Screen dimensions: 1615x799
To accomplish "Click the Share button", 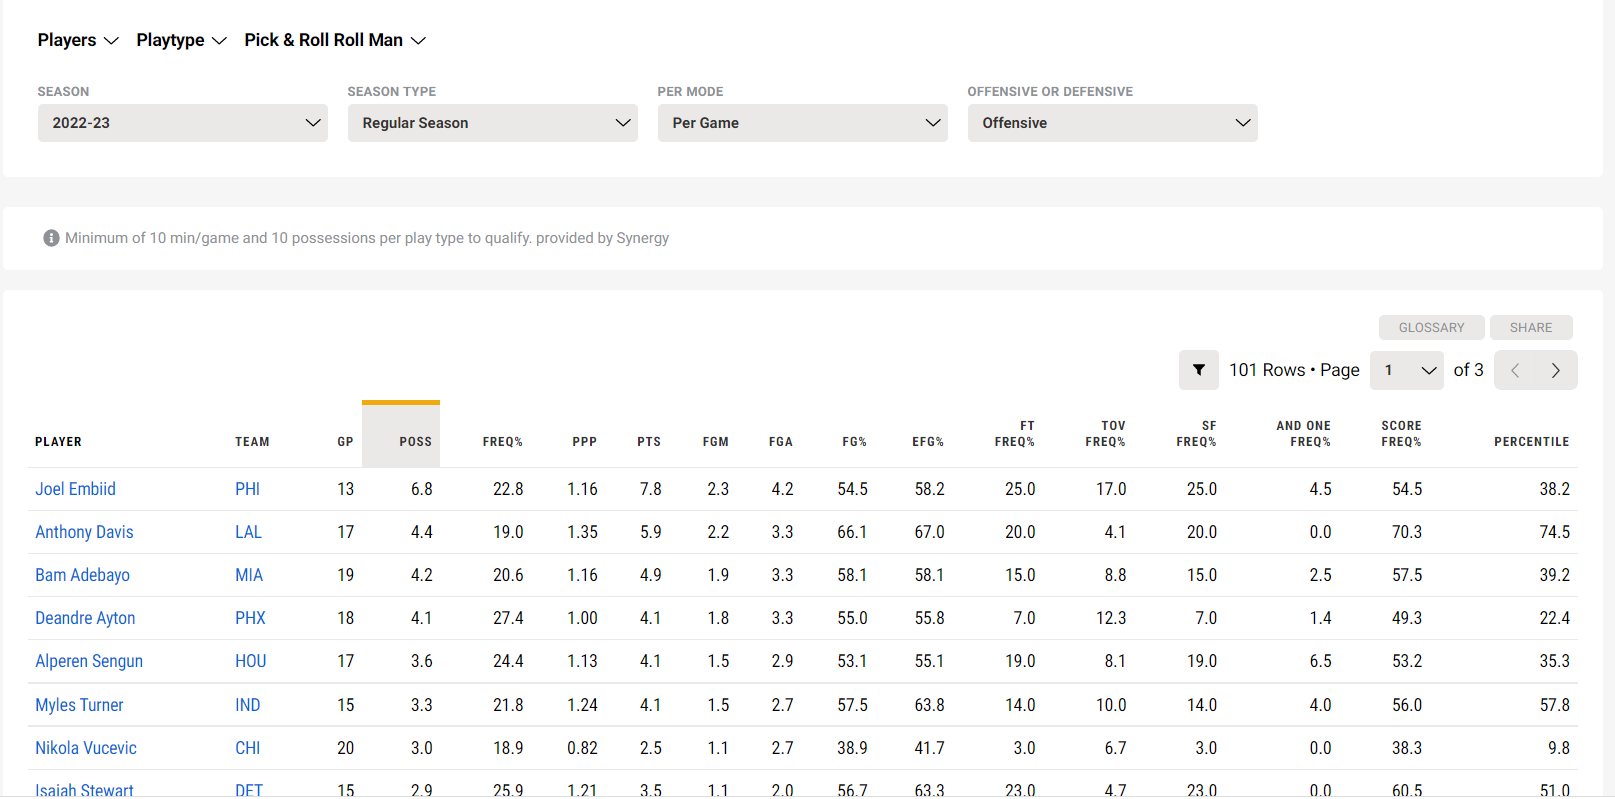I will click(x=1531, y=328).
